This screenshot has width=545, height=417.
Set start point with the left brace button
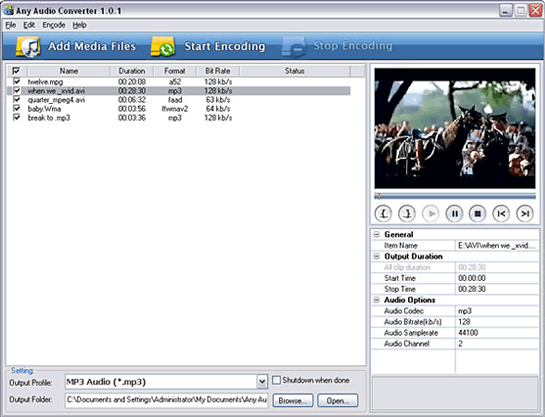click(x=383, y=213)
